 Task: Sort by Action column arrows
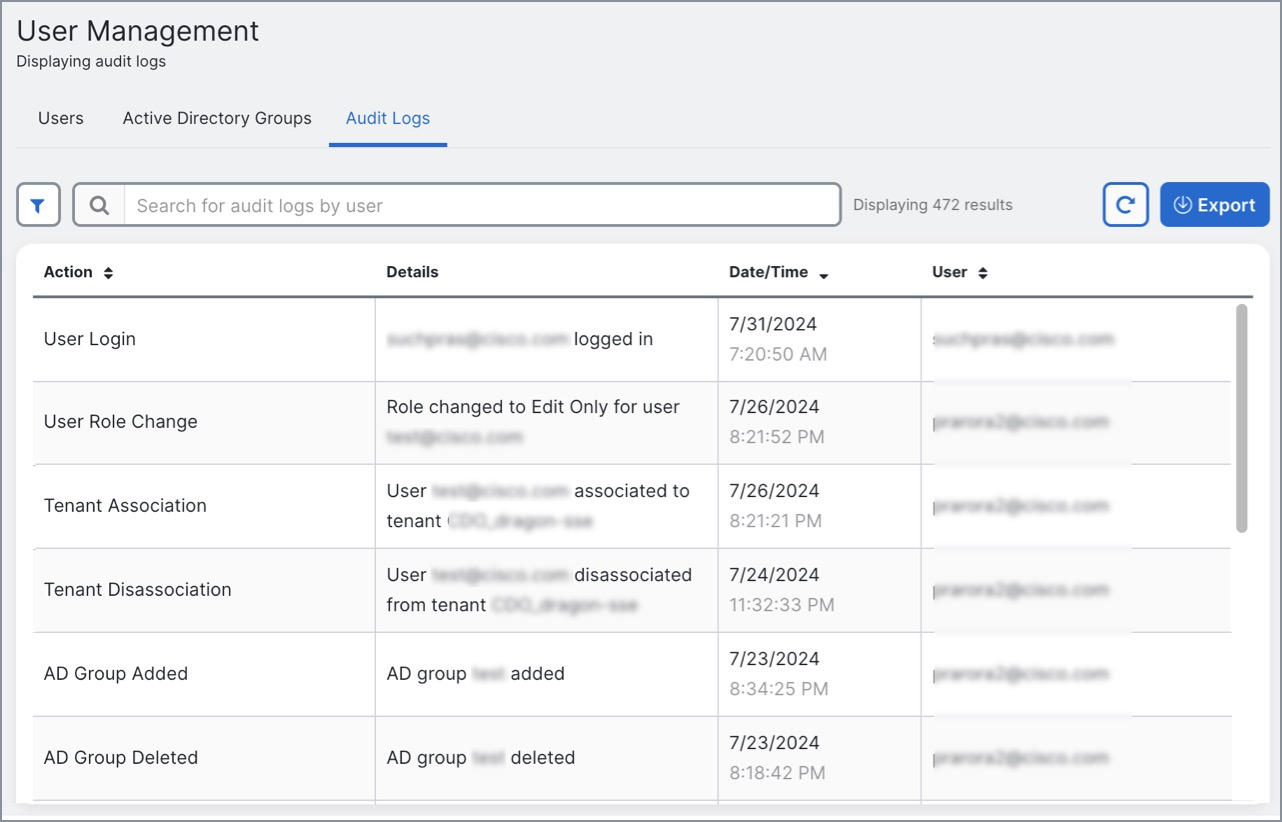click(x=108, y=273)
